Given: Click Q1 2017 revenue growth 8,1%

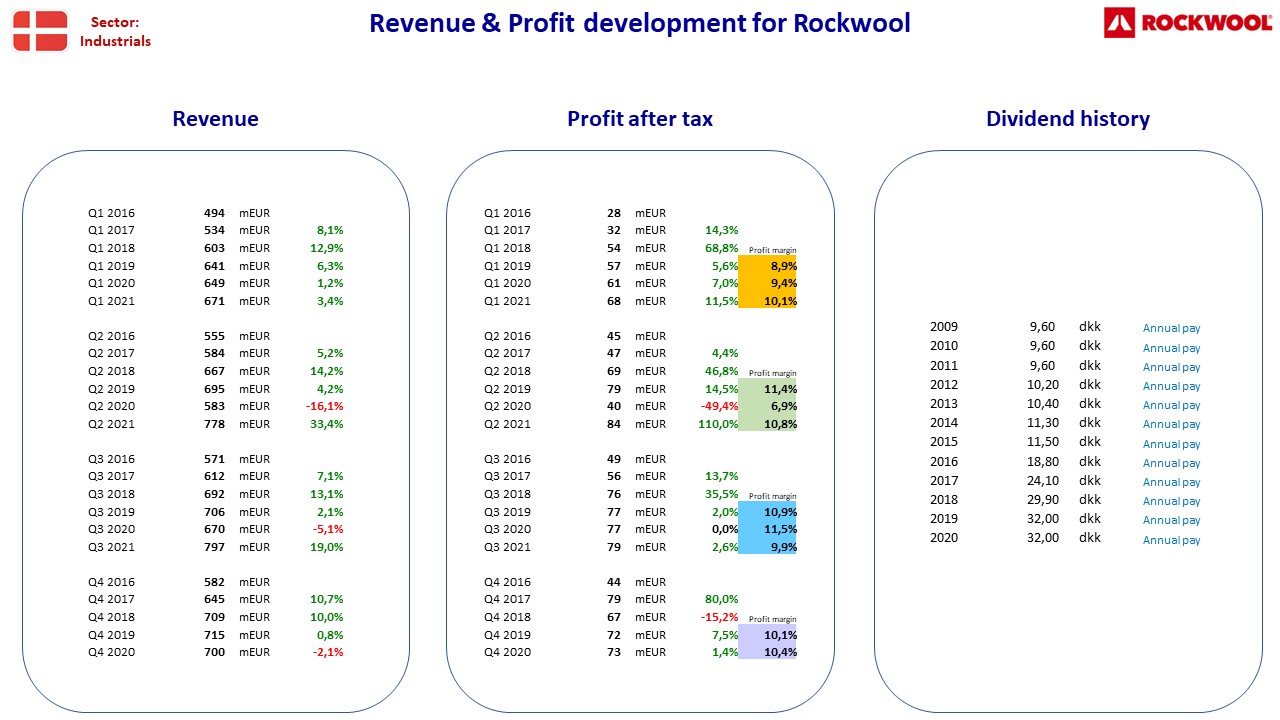Looking at the screenshot, I should (x=330, y=231).
